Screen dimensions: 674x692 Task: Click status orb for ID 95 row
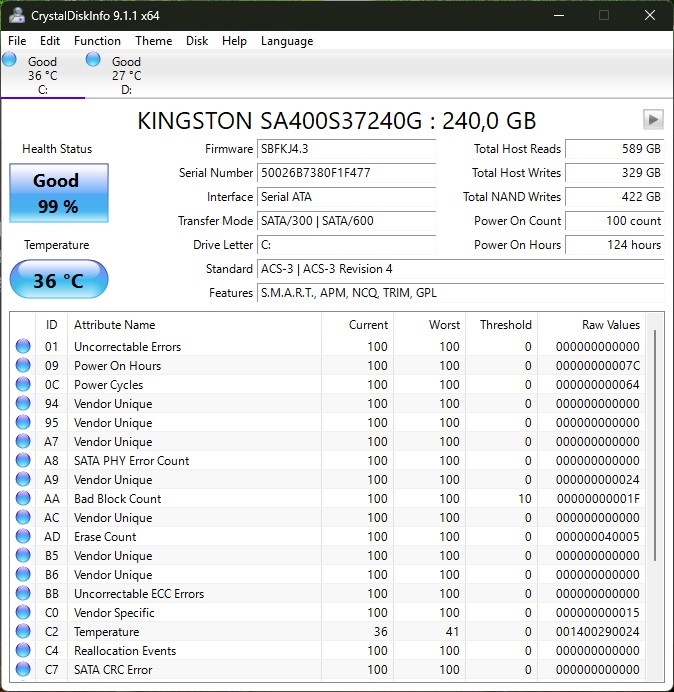[23, 422]
